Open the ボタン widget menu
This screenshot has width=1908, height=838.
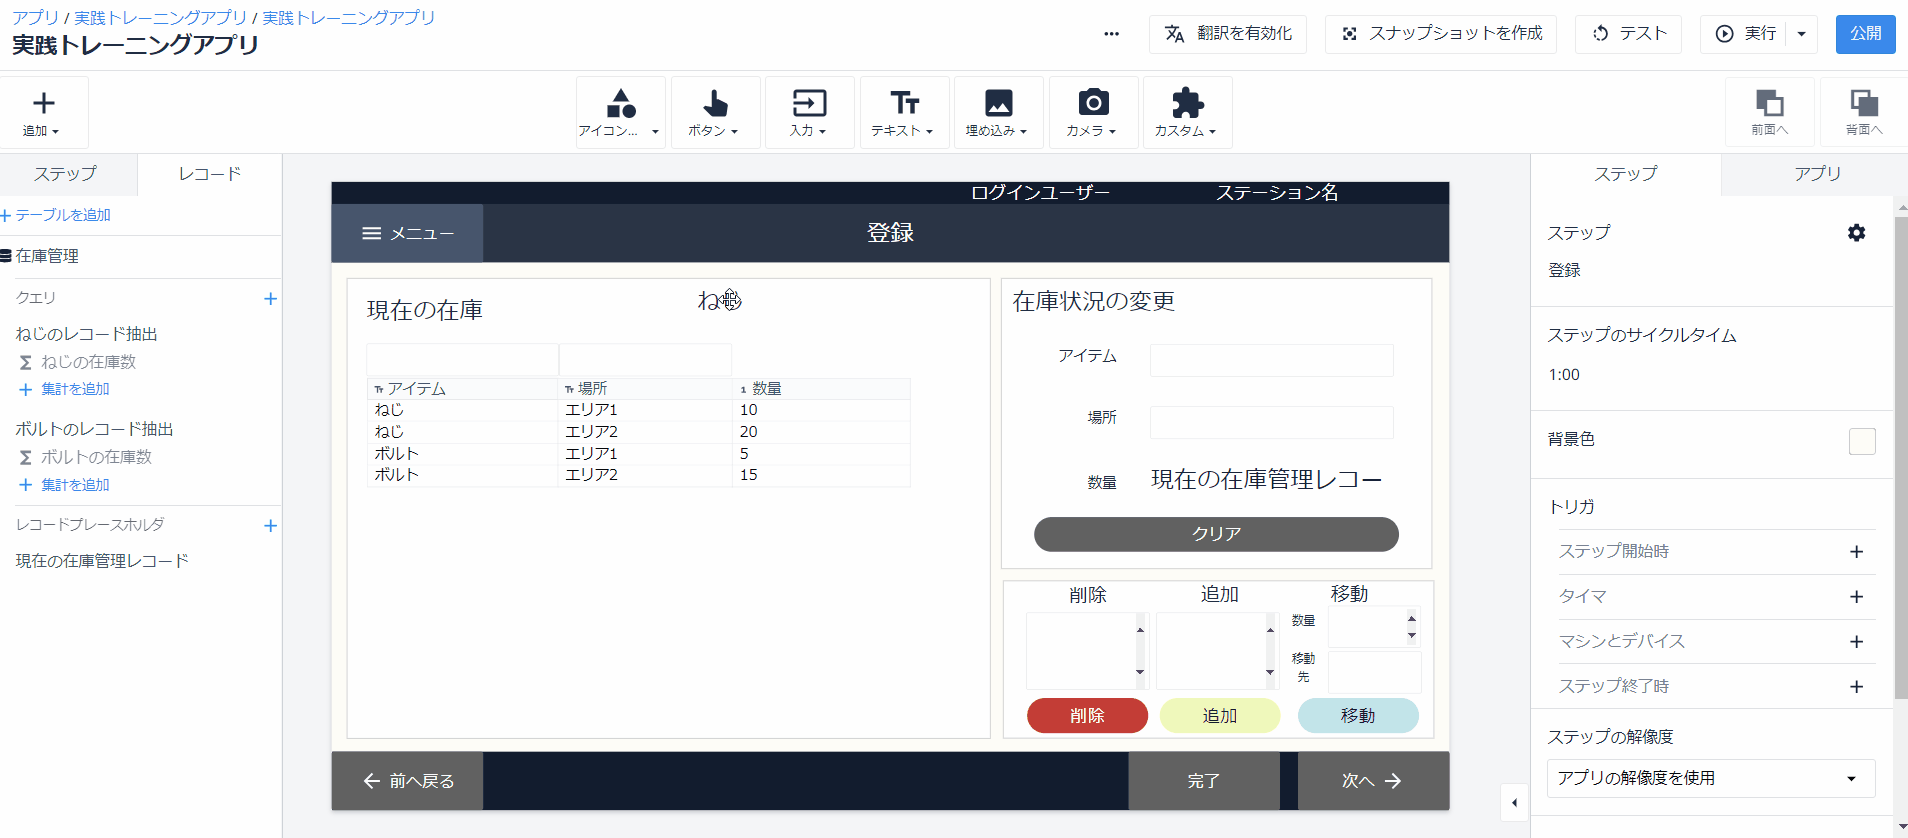point(715,112)
